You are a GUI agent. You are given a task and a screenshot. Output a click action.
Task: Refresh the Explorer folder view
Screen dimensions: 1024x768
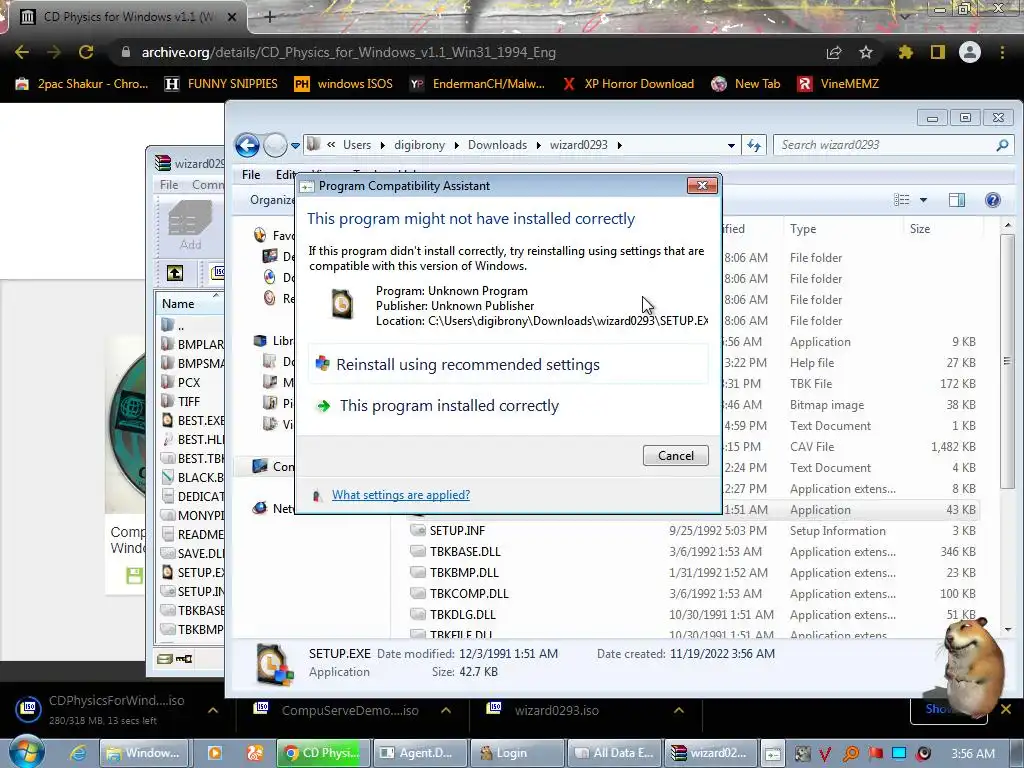pyautogui.click(x=754, y=145)
